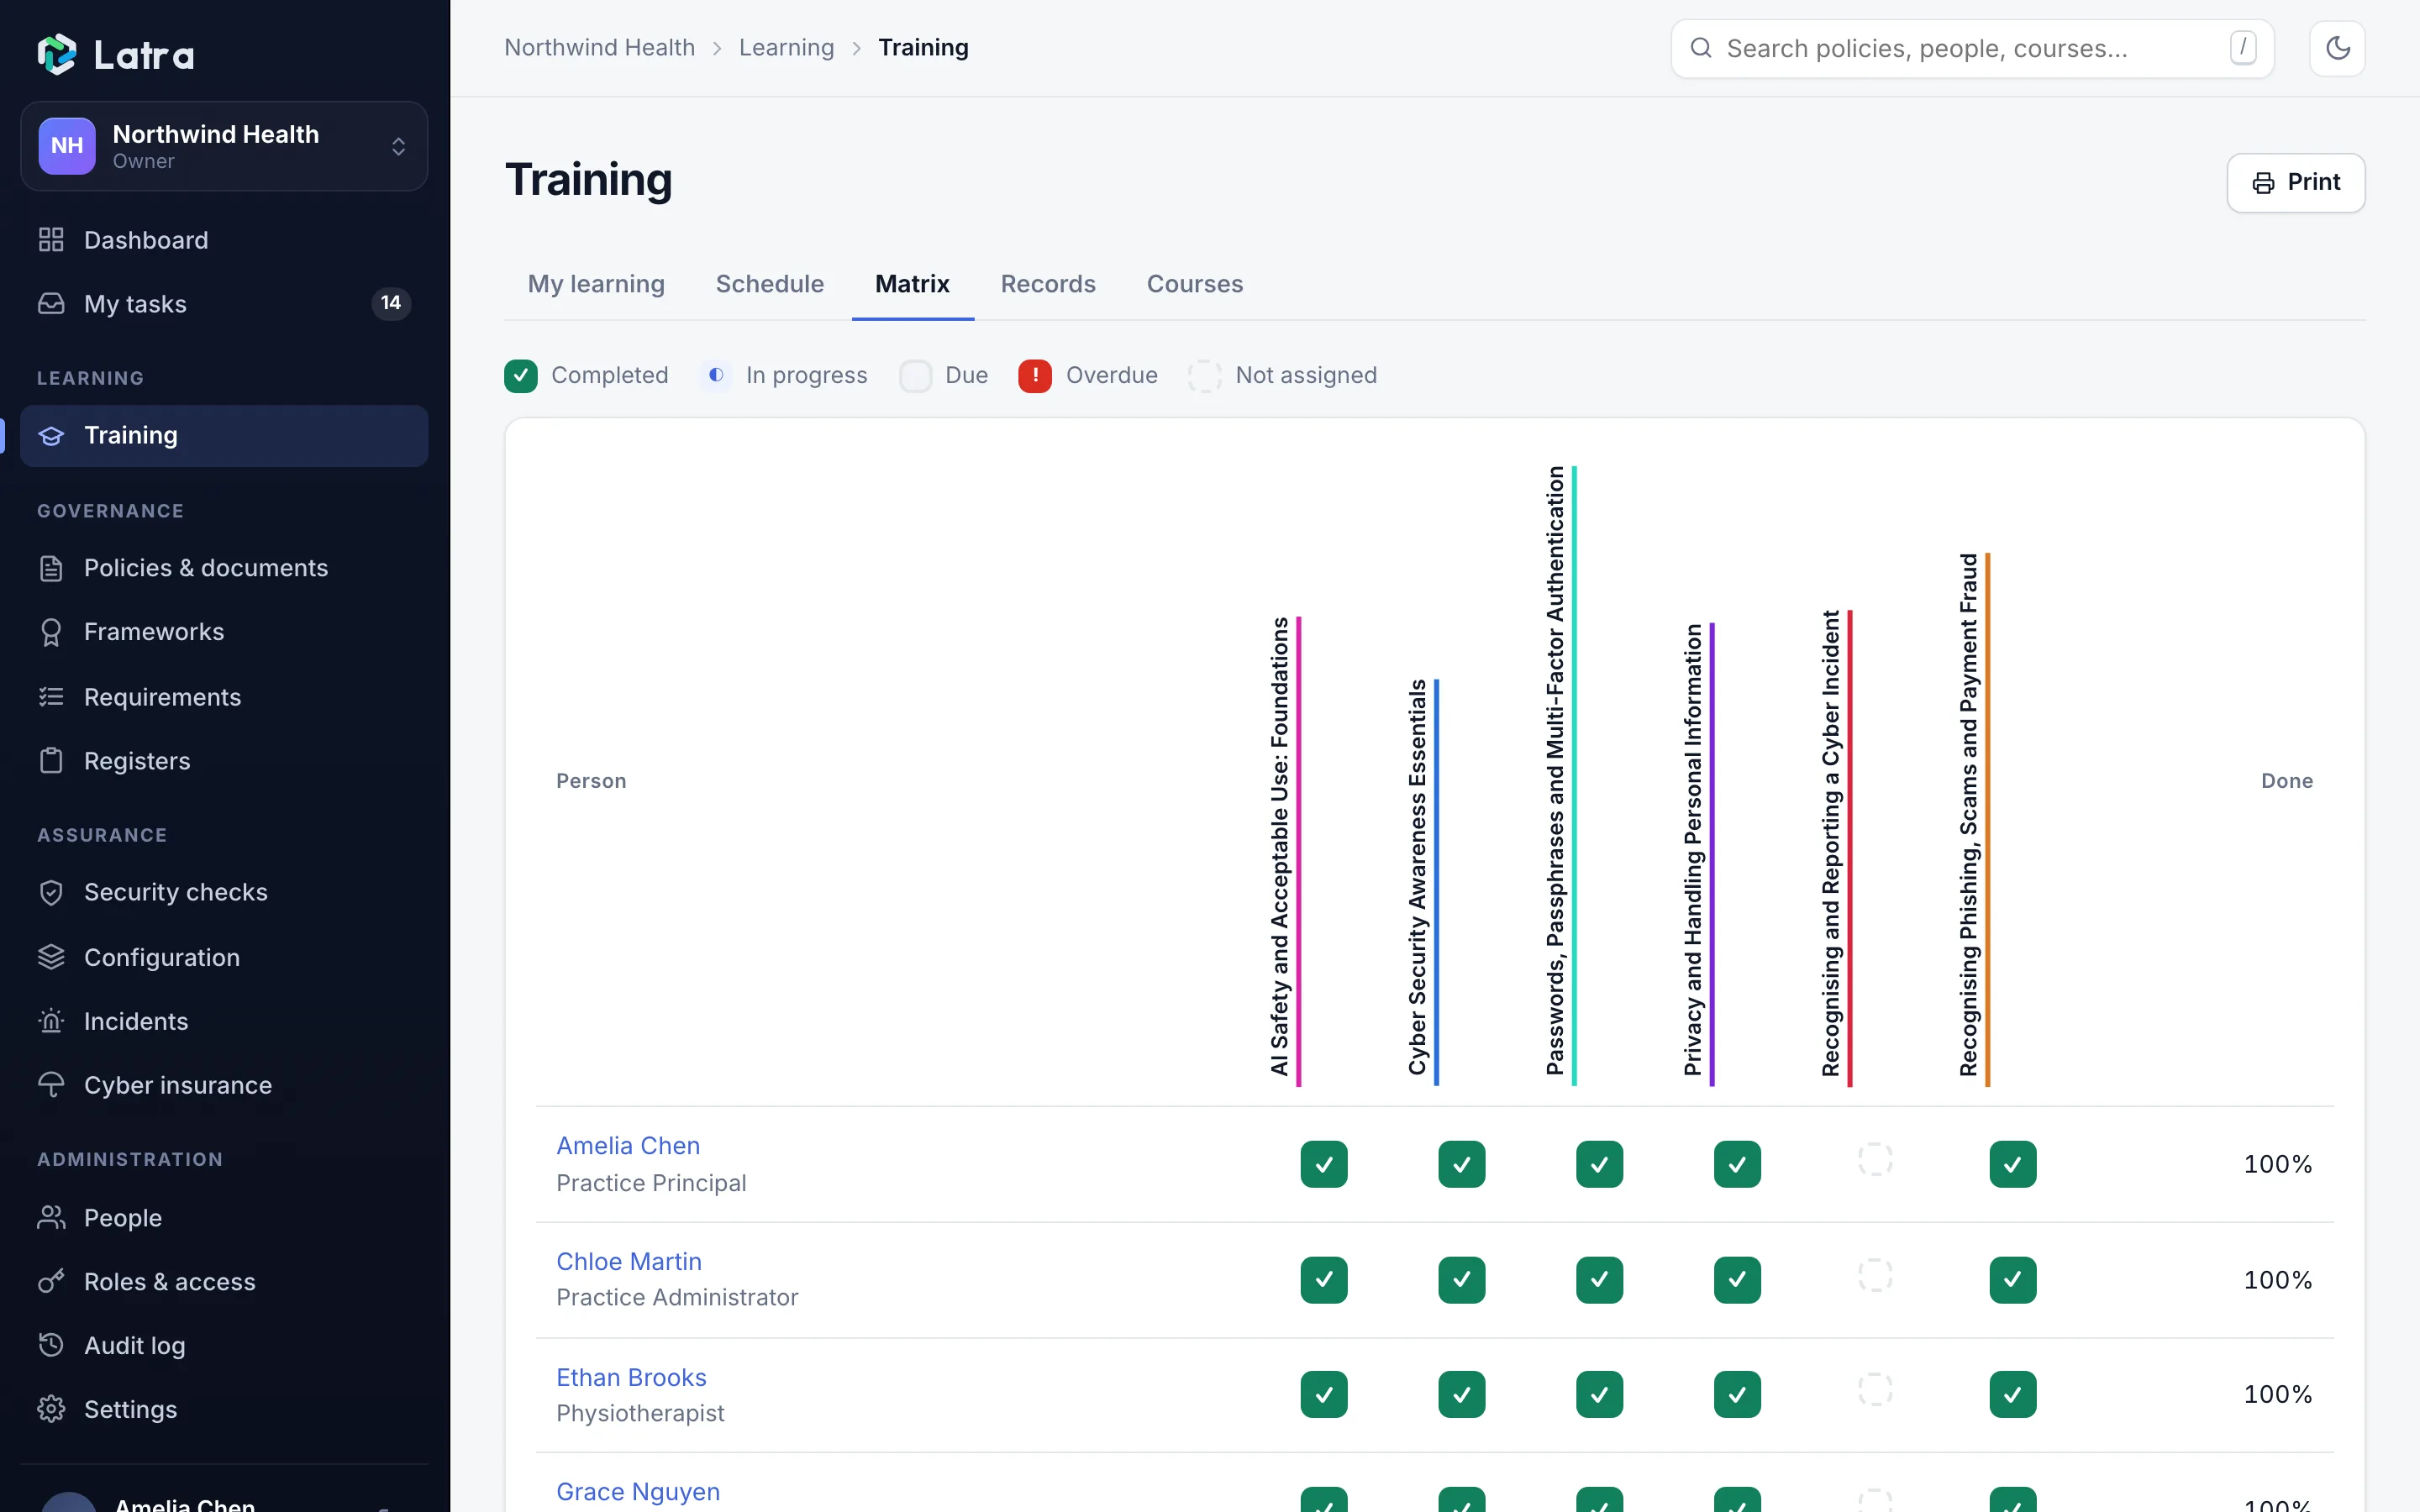The width and height of the screenshot is (2420, 1512).
Task: Click the Learning breadcrumb
Action: (x=786, y=48)
